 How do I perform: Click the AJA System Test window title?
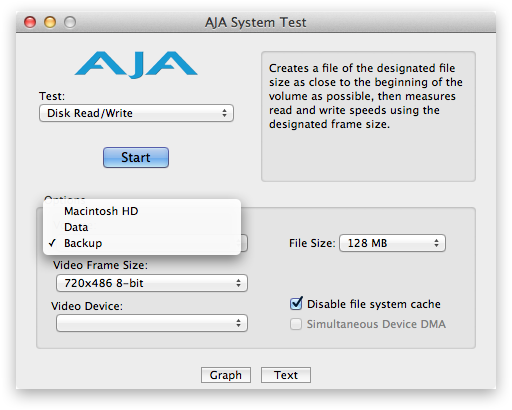click(x=256, y=22)
